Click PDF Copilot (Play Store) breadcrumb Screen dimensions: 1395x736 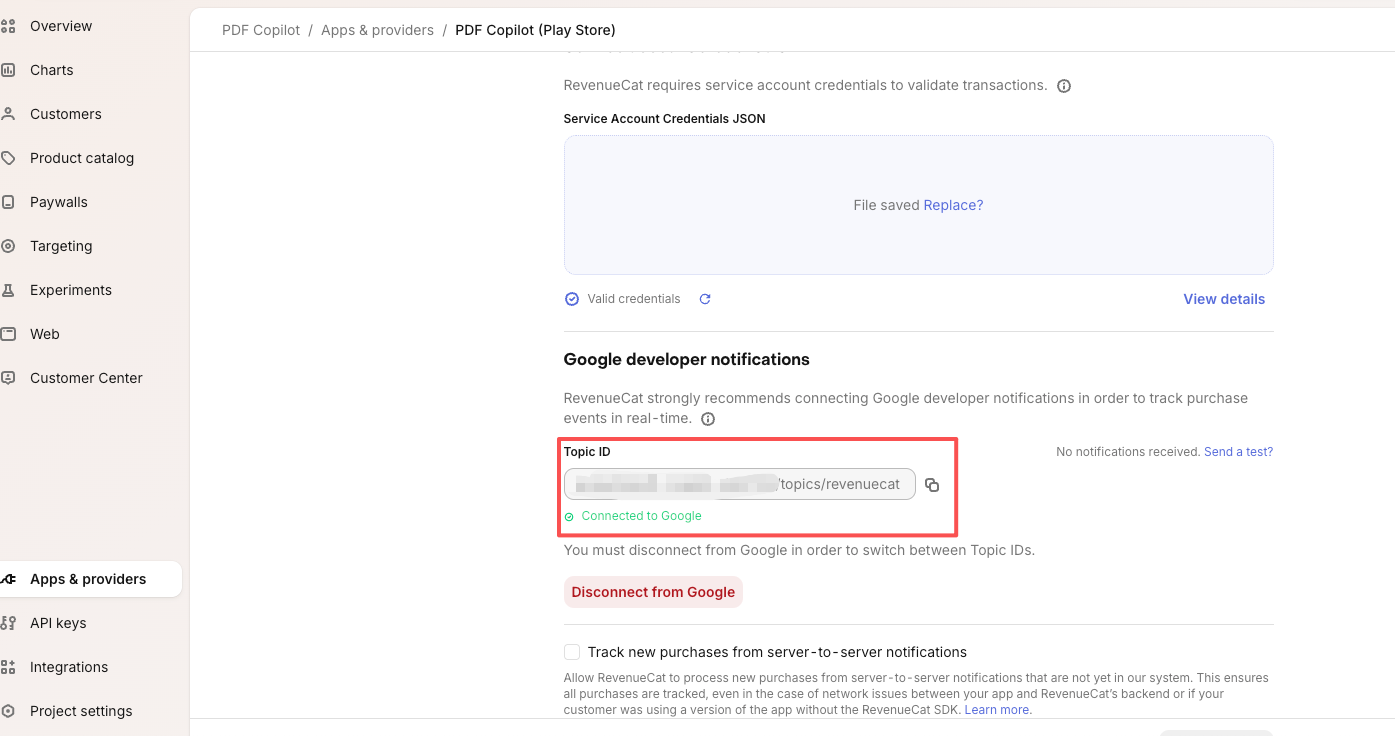point(535,30)
